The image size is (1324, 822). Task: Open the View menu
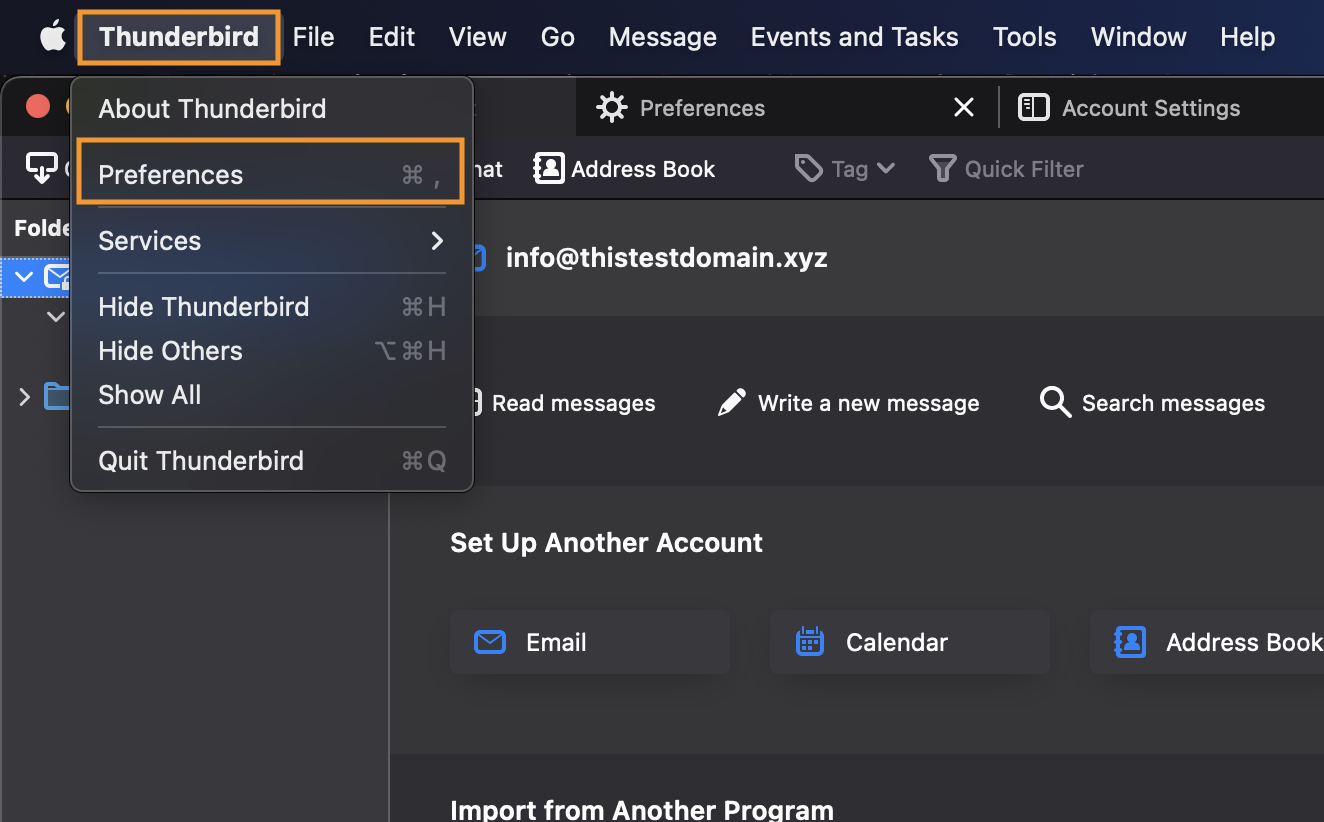(477, 38)
